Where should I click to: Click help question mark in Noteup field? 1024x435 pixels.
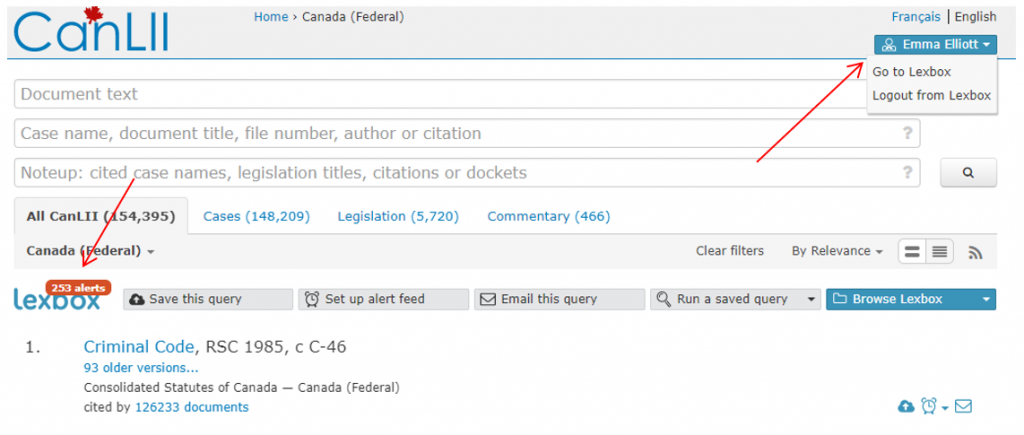(907, 172)
